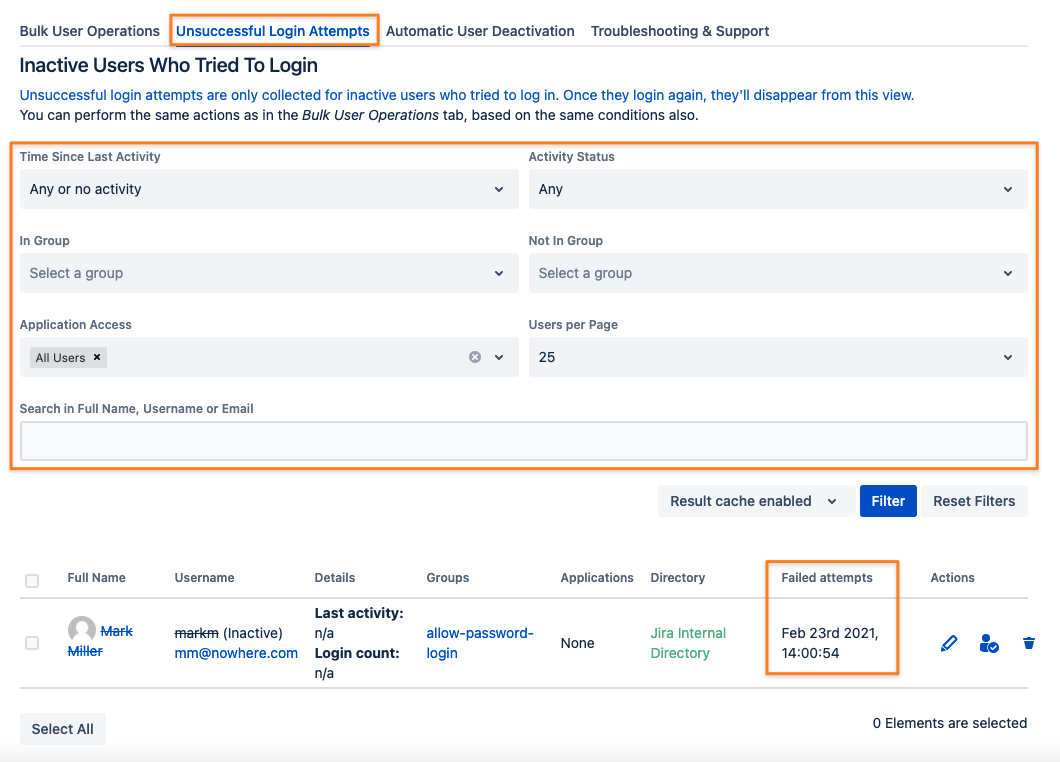
Task: Open Automatic User Deactivation tab
Action: pos(480,31)
